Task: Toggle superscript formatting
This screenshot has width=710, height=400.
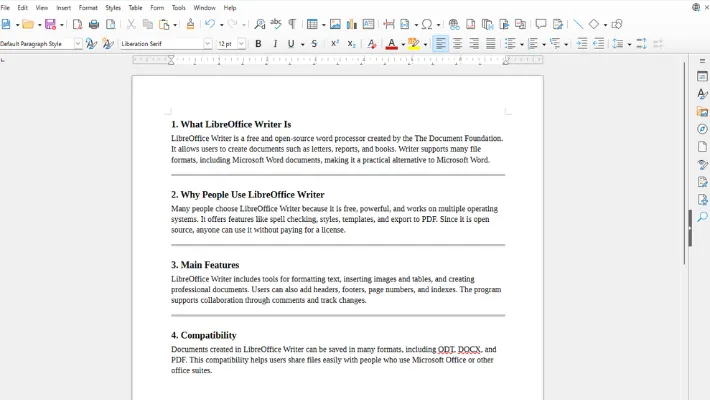Action: click(335, 43)
